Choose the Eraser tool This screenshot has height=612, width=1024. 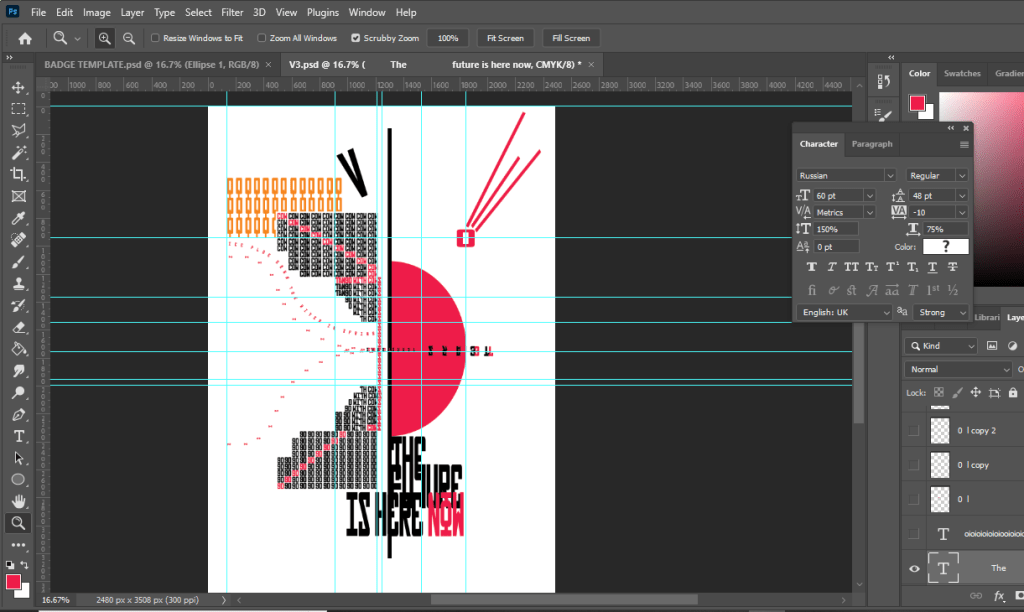18,327
